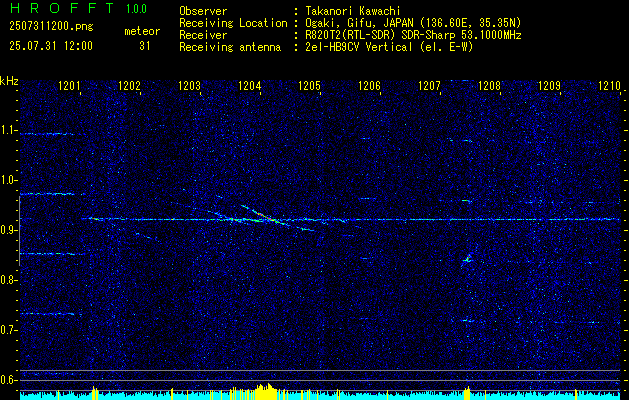
Task: Click the 1210 time marker
Action: 609,86
